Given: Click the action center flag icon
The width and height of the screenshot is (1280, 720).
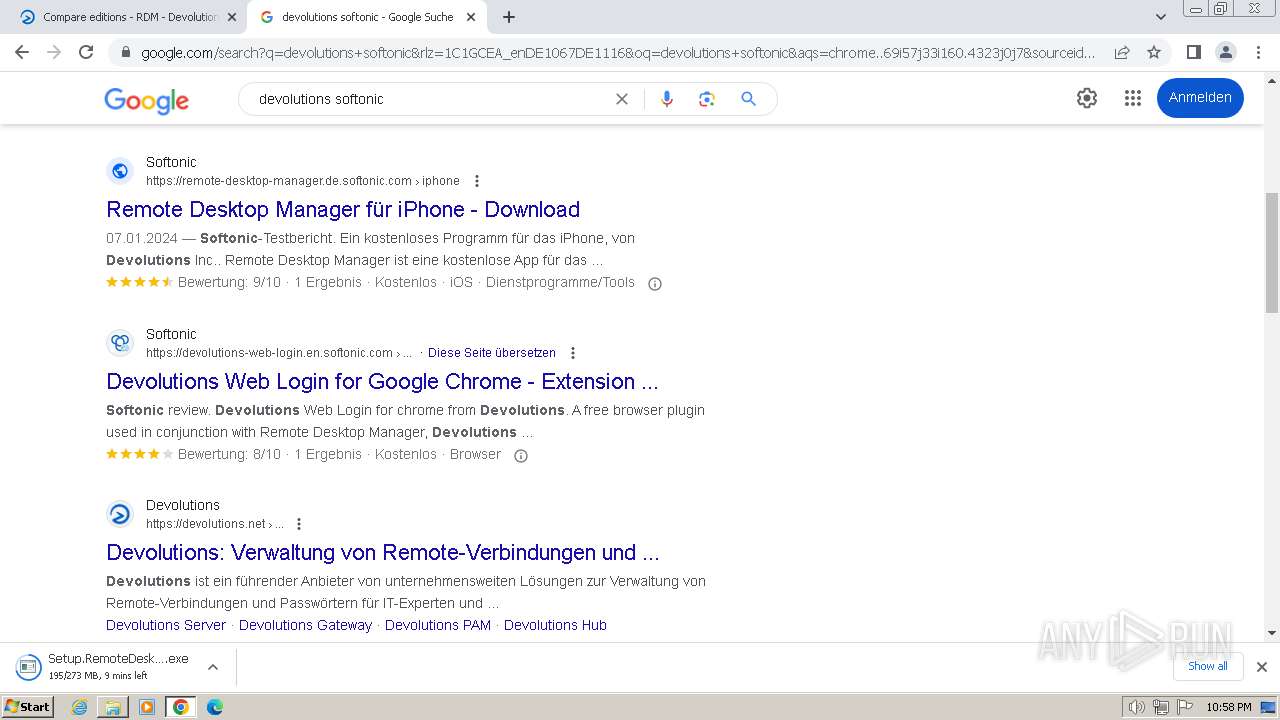Looking at the screenshot, I should 1183,707.
